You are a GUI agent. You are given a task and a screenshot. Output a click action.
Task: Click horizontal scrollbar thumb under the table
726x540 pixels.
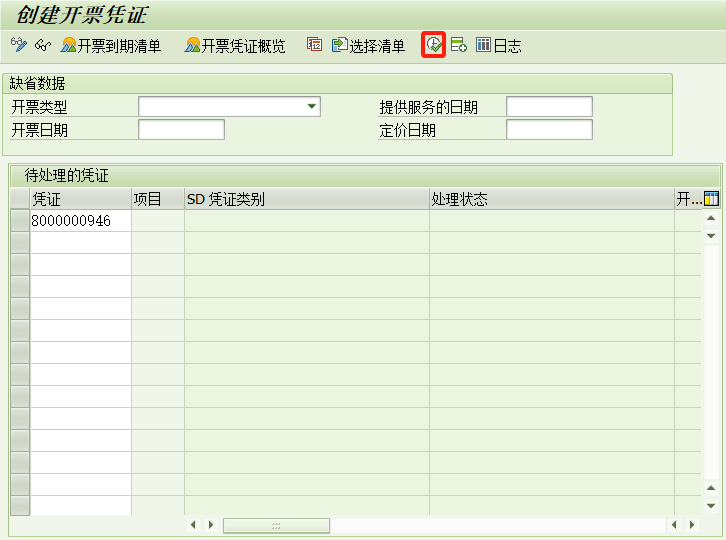tap(276, 526)
